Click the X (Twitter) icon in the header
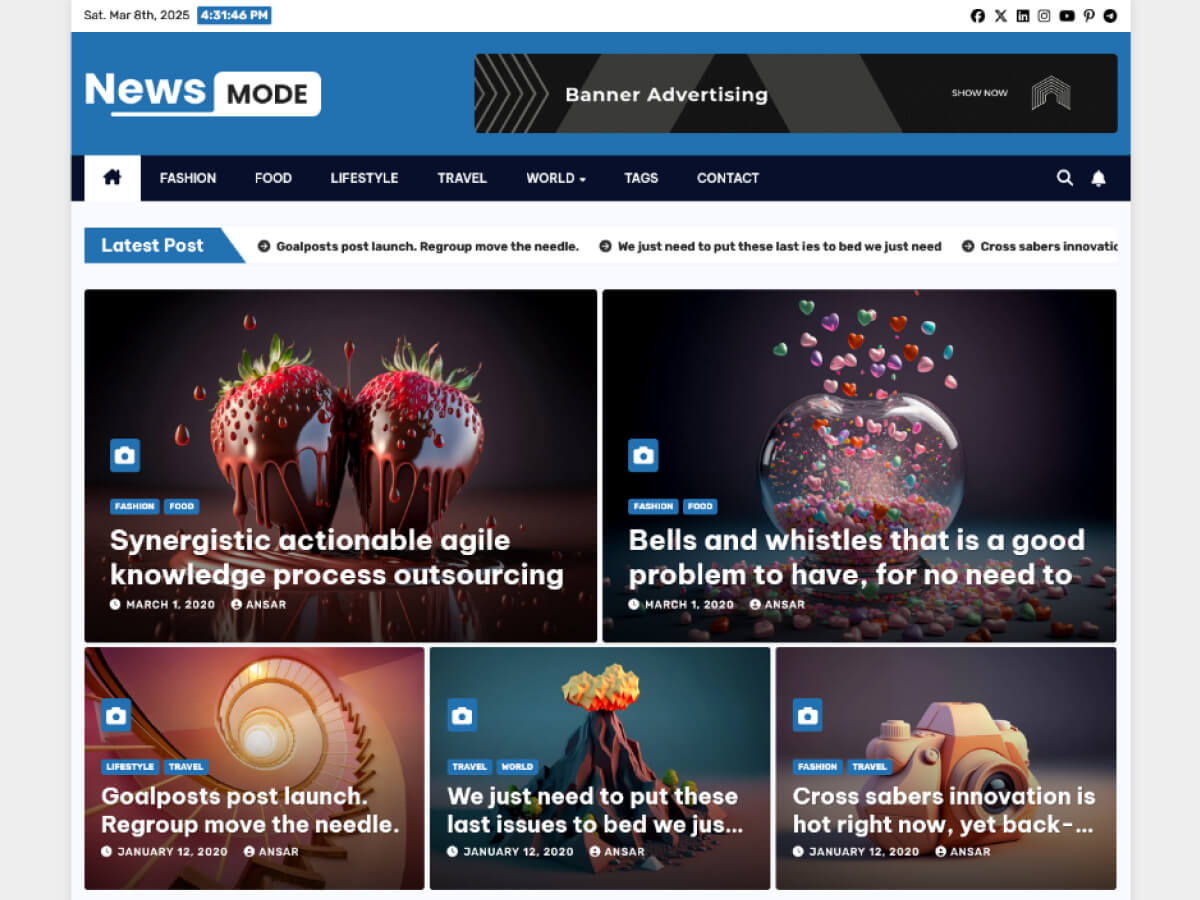The image size is (1200, 900). pyautogui.click(x=1000, y=15)
